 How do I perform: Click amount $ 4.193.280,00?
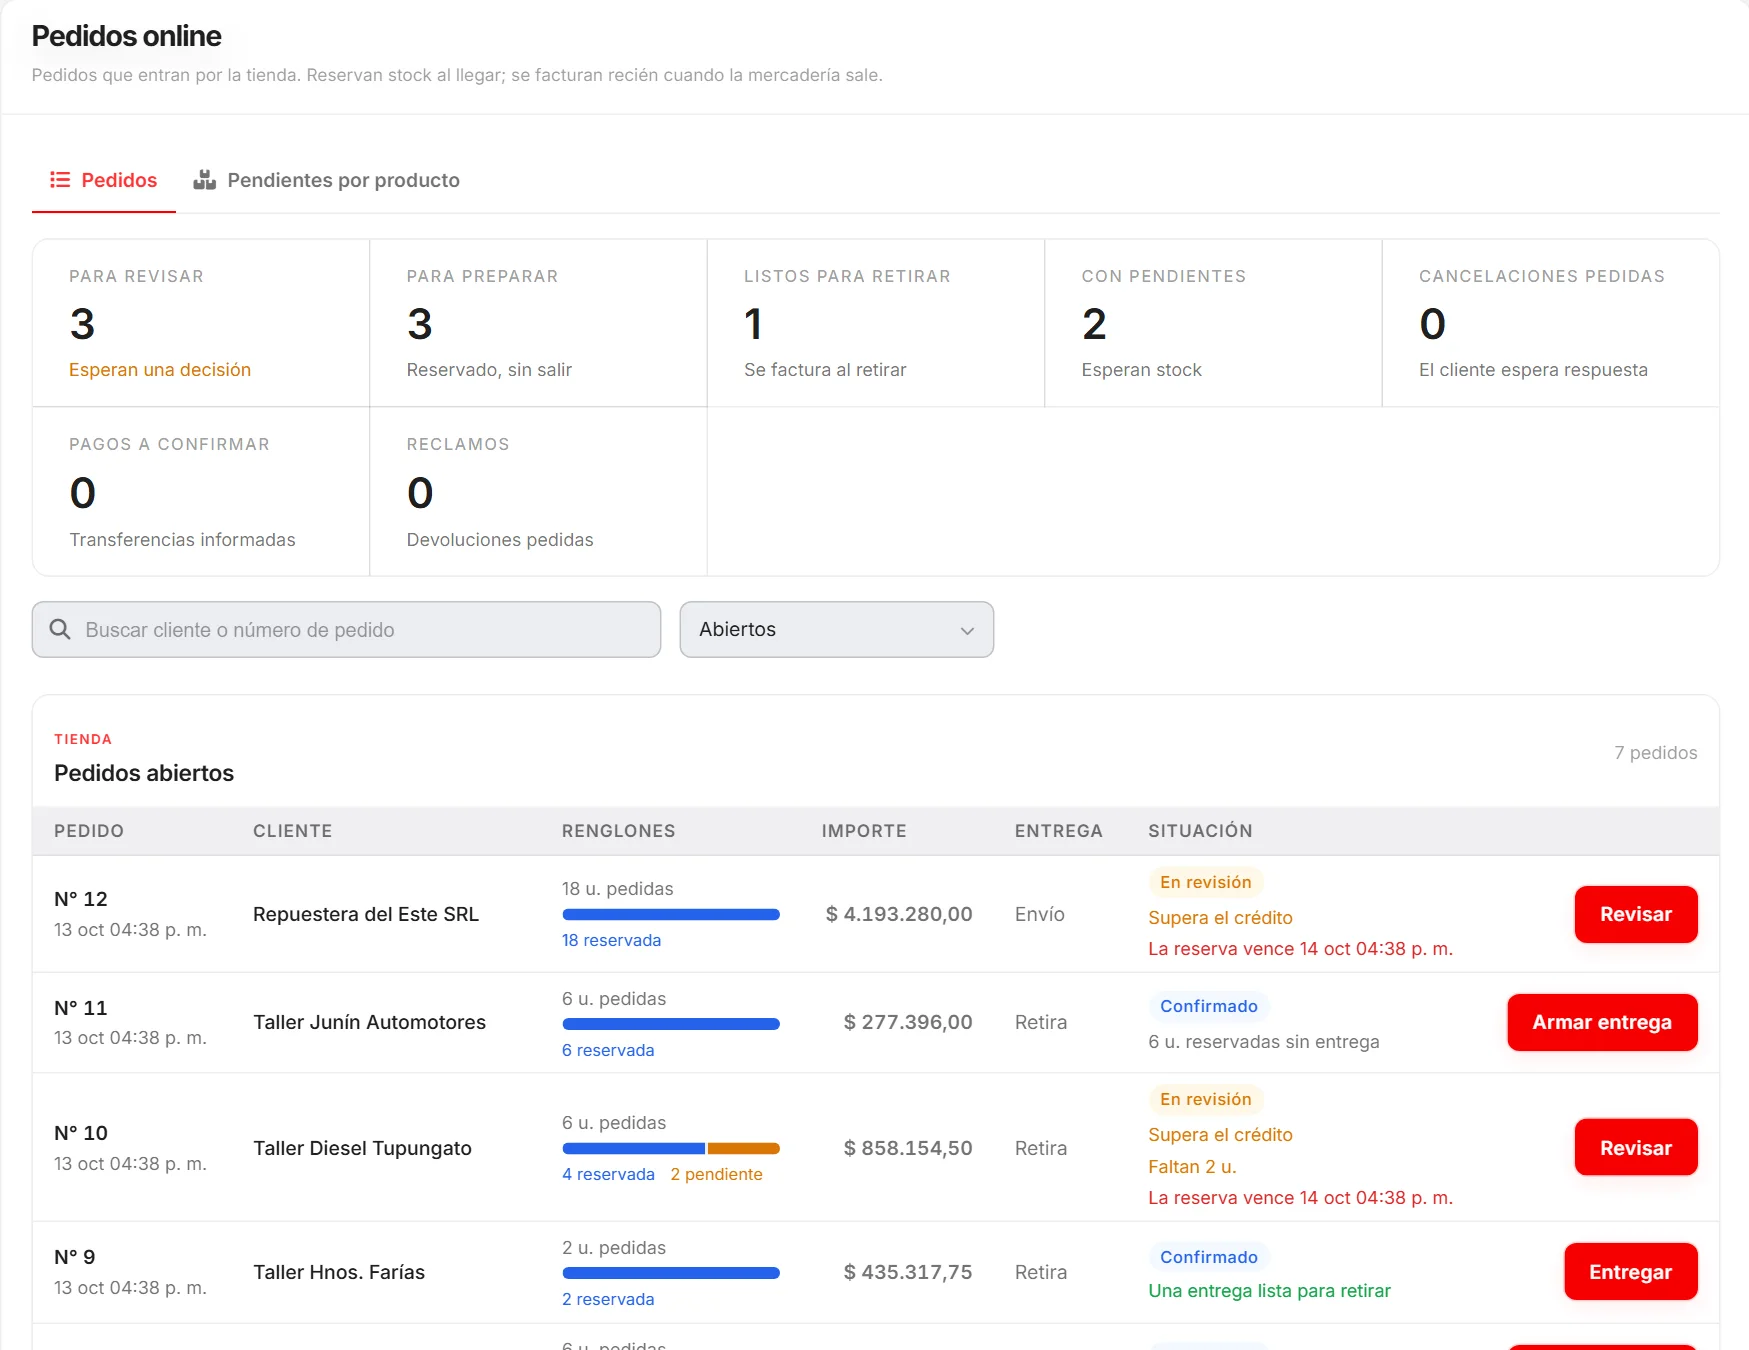899,914
